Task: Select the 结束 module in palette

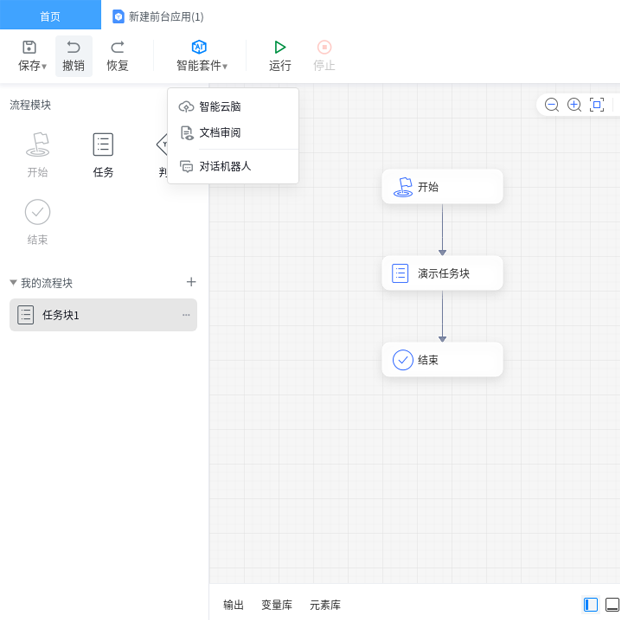Action: point(37,212)
